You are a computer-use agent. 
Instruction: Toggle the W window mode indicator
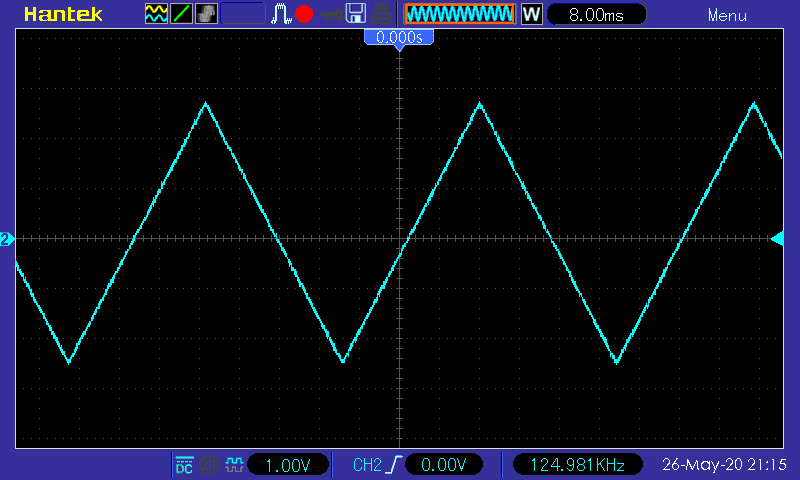tap(531, 14)
